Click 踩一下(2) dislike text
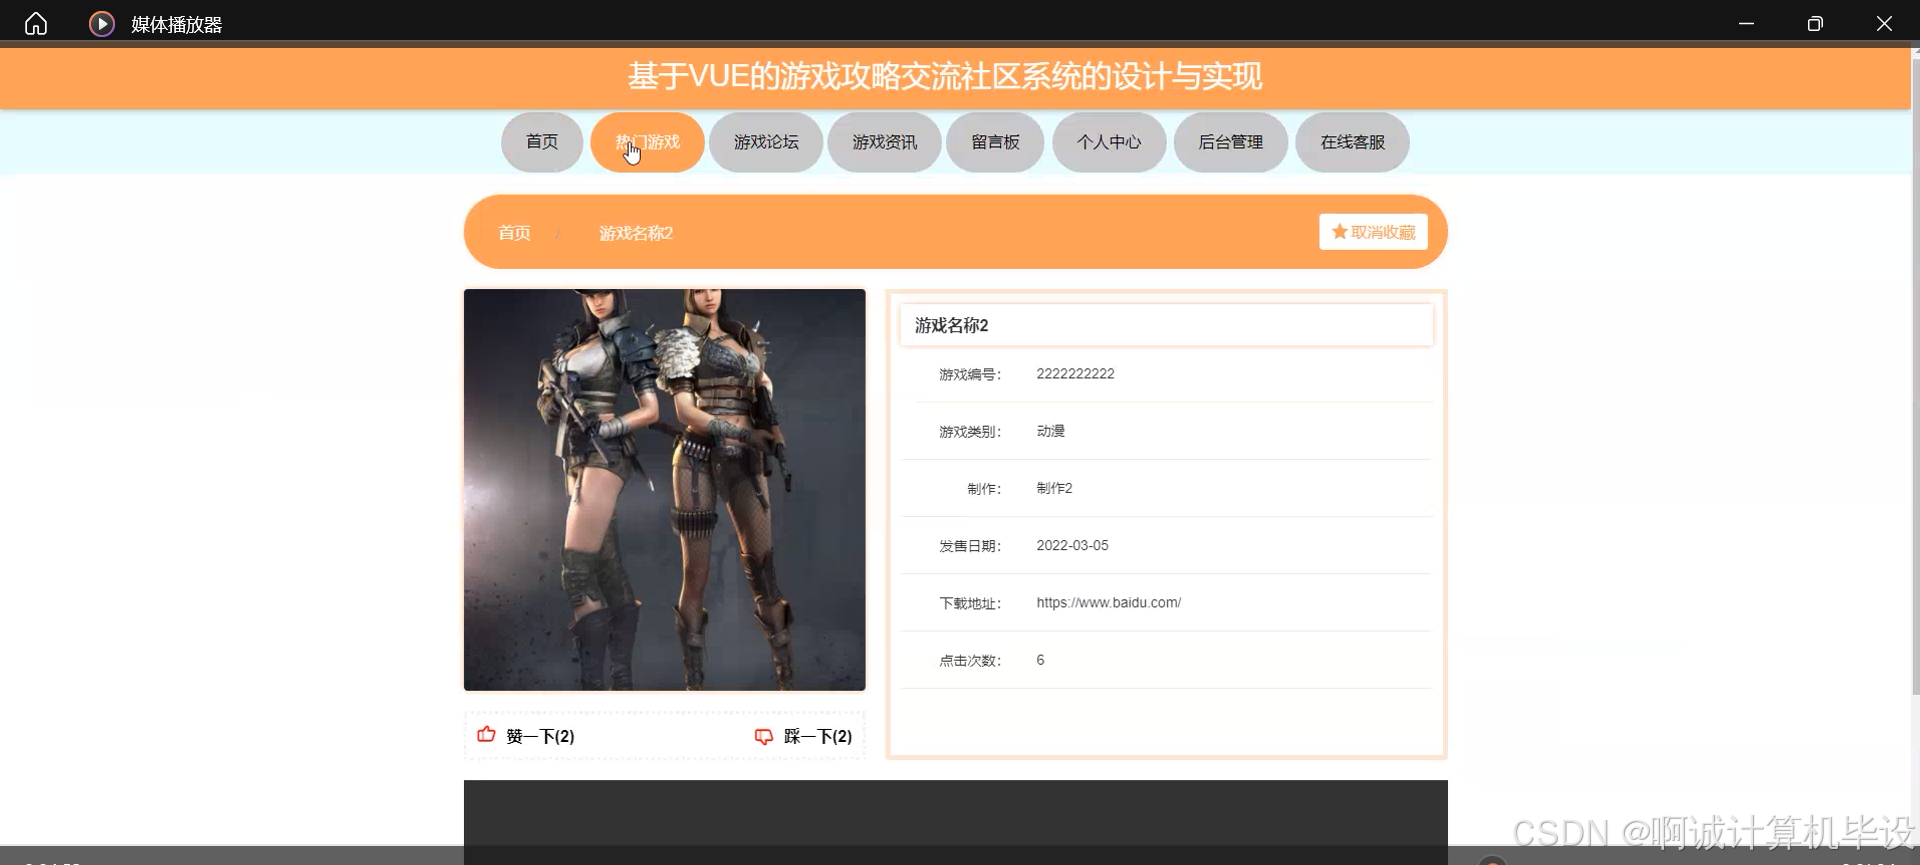Screen dimensions: 1920x865 (x=818, y=737)
